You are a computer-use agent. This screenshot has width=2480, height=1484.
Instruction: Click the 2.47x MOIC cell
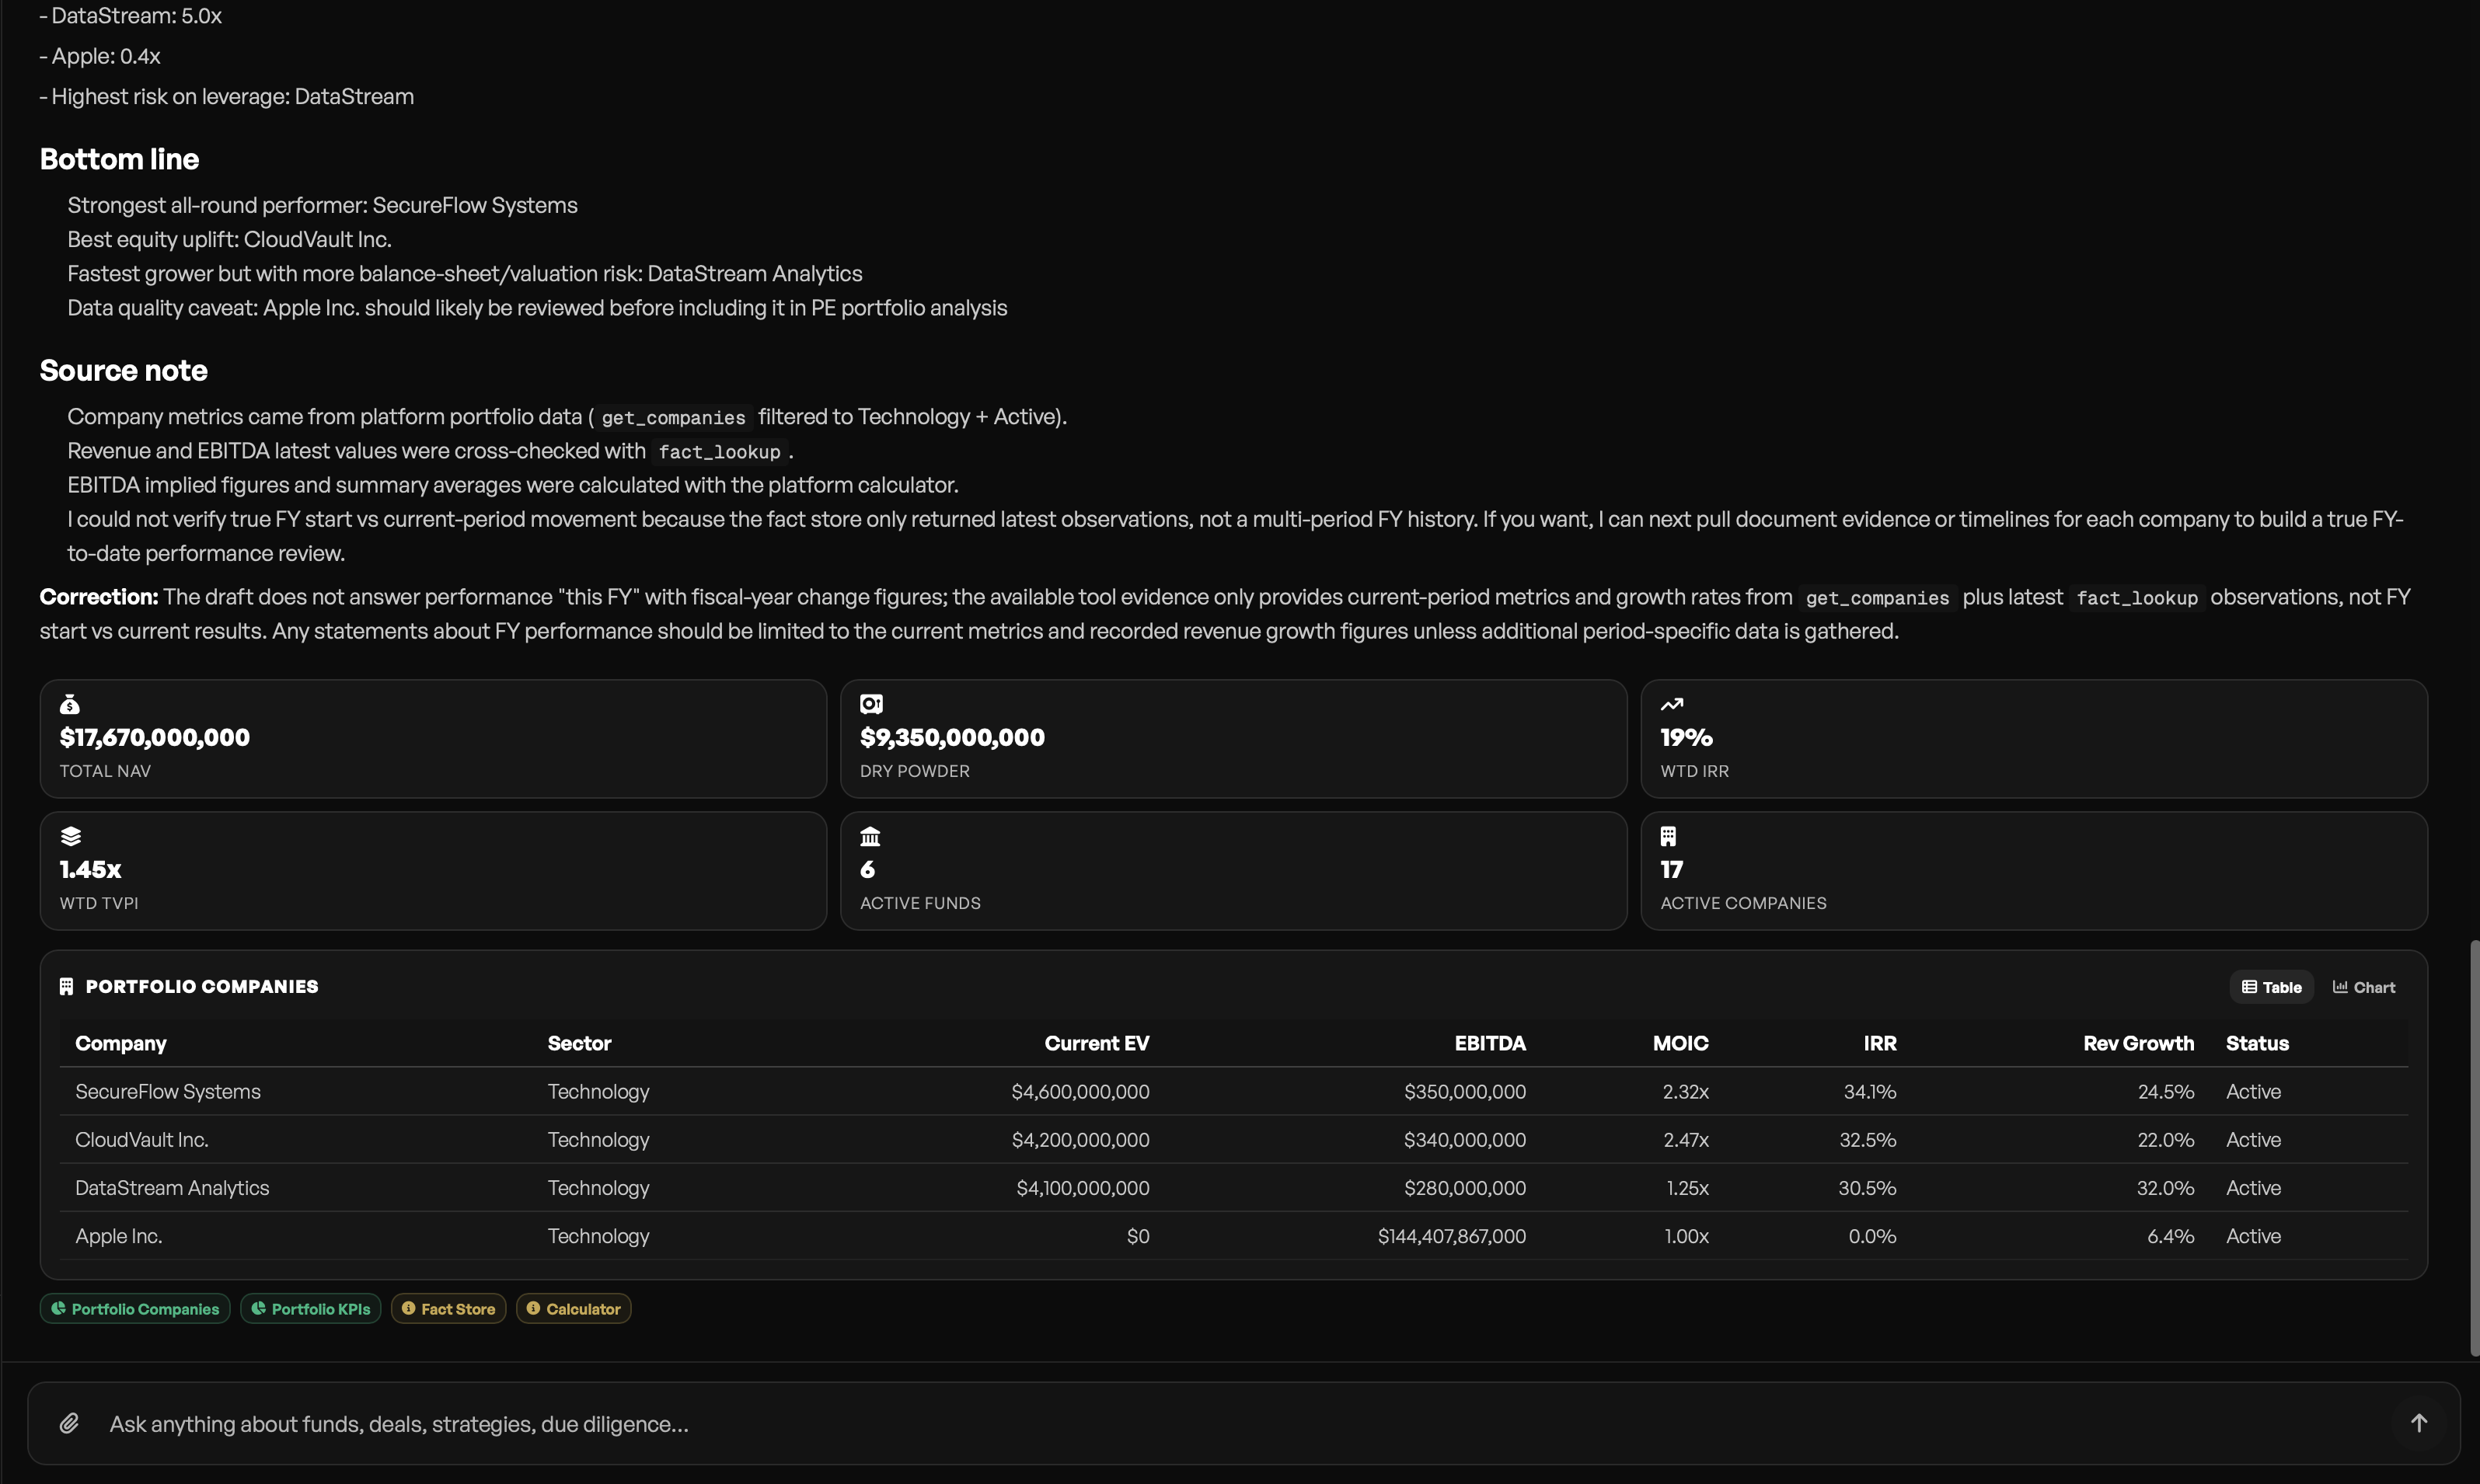[x=1685, y=1139]
